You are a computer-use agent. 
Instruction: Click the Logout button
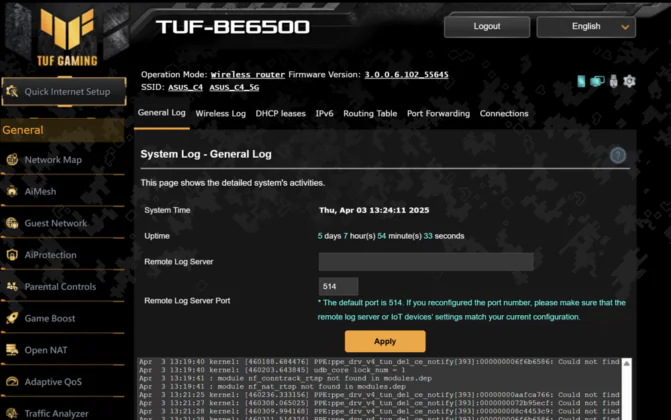487,27
